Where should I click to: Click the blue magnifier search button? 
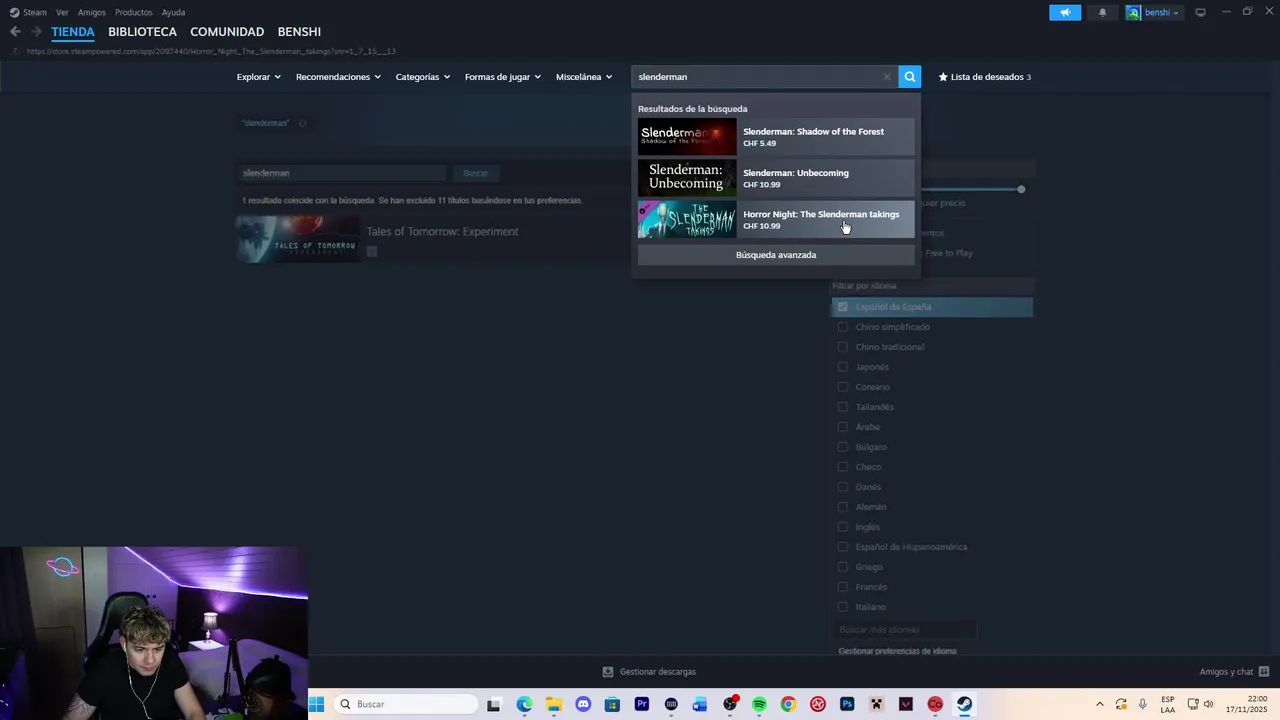click(x=909, y=77)
